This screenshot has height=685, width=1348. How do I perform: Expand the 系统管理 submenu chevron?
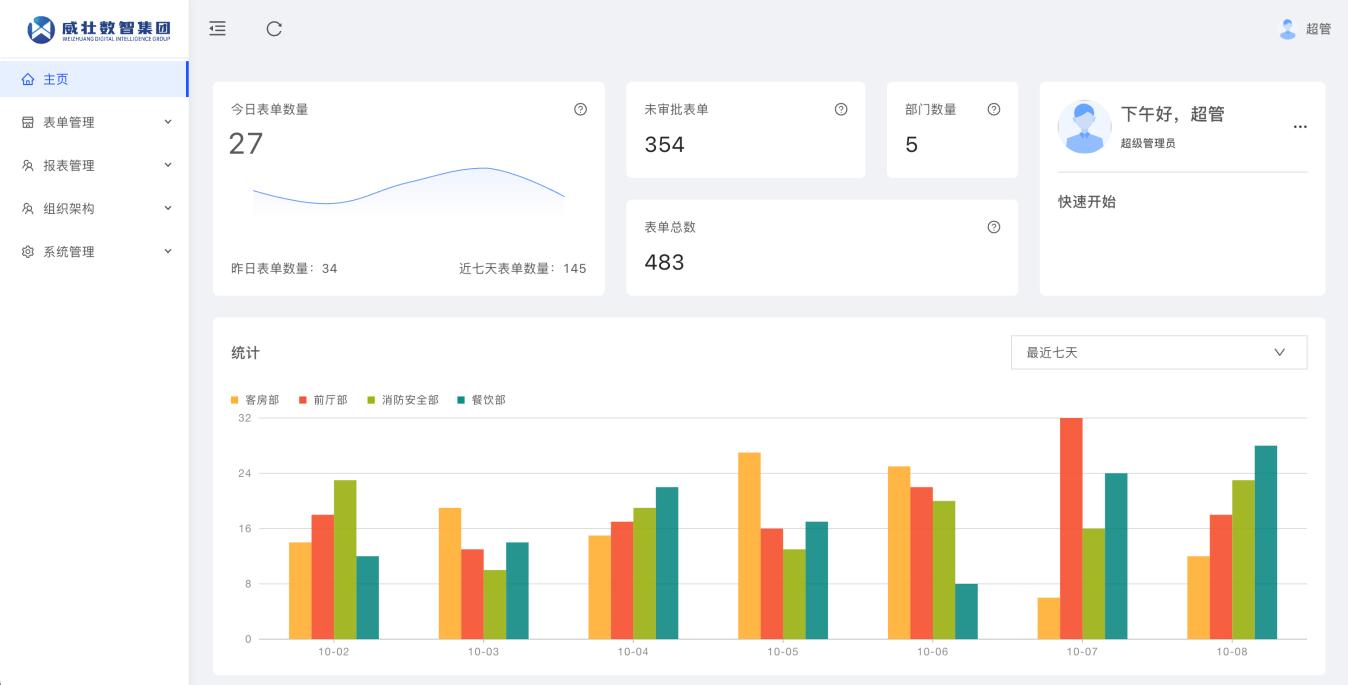coord(168,251)
